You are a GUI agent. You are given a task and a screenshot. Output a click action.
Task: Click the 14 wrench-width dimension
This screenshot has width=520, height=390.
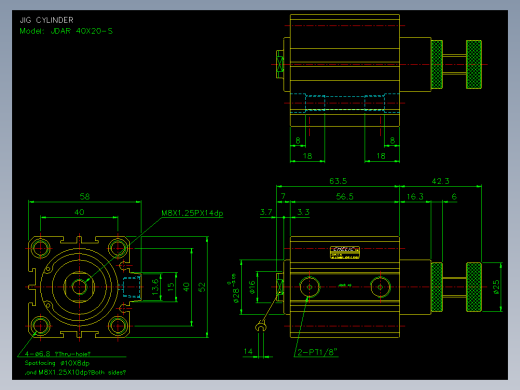248,351
